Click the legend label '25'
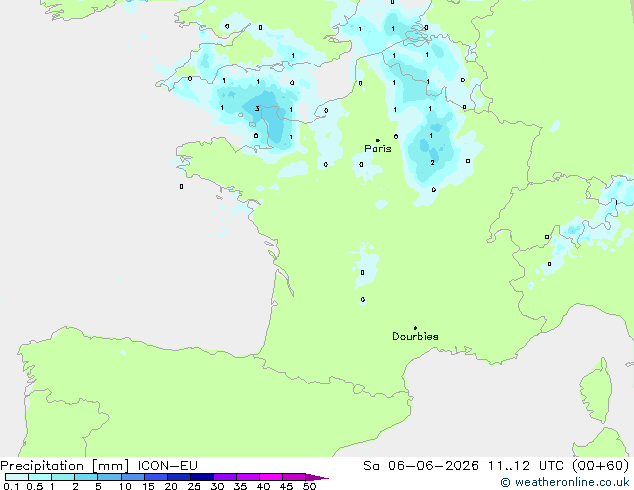Image resolution: width=634 pixels, height=490 pixels. tap(194, 486)
